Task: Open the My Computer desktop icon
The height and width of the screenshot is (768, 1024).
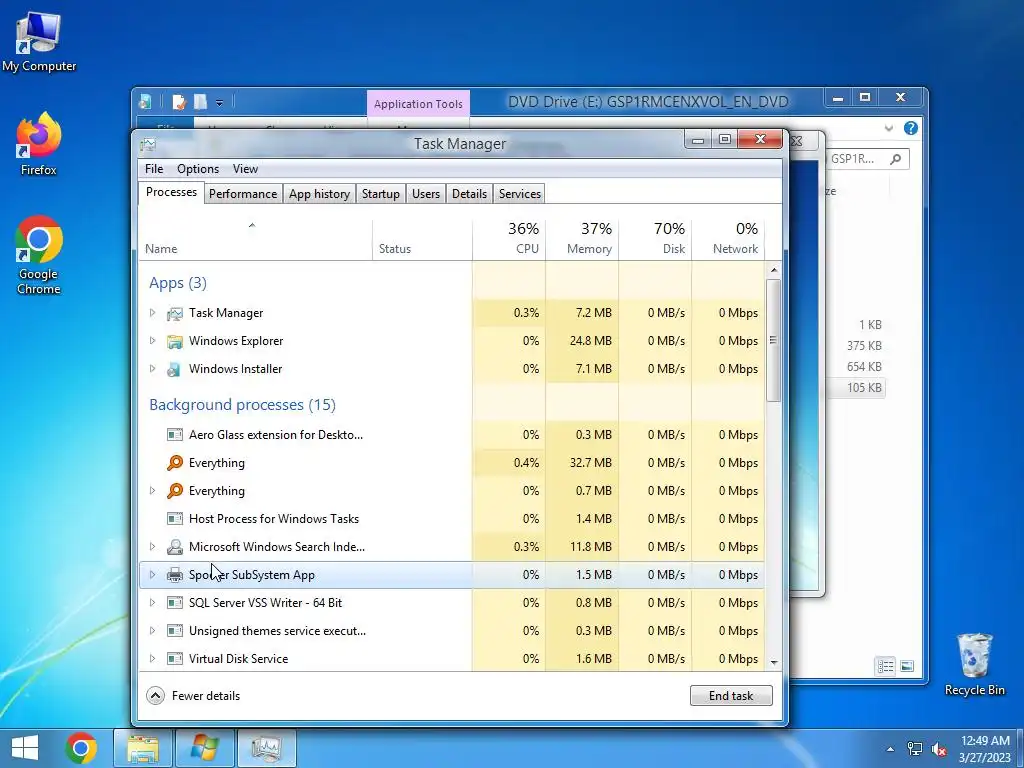Action: pos(39,42)
